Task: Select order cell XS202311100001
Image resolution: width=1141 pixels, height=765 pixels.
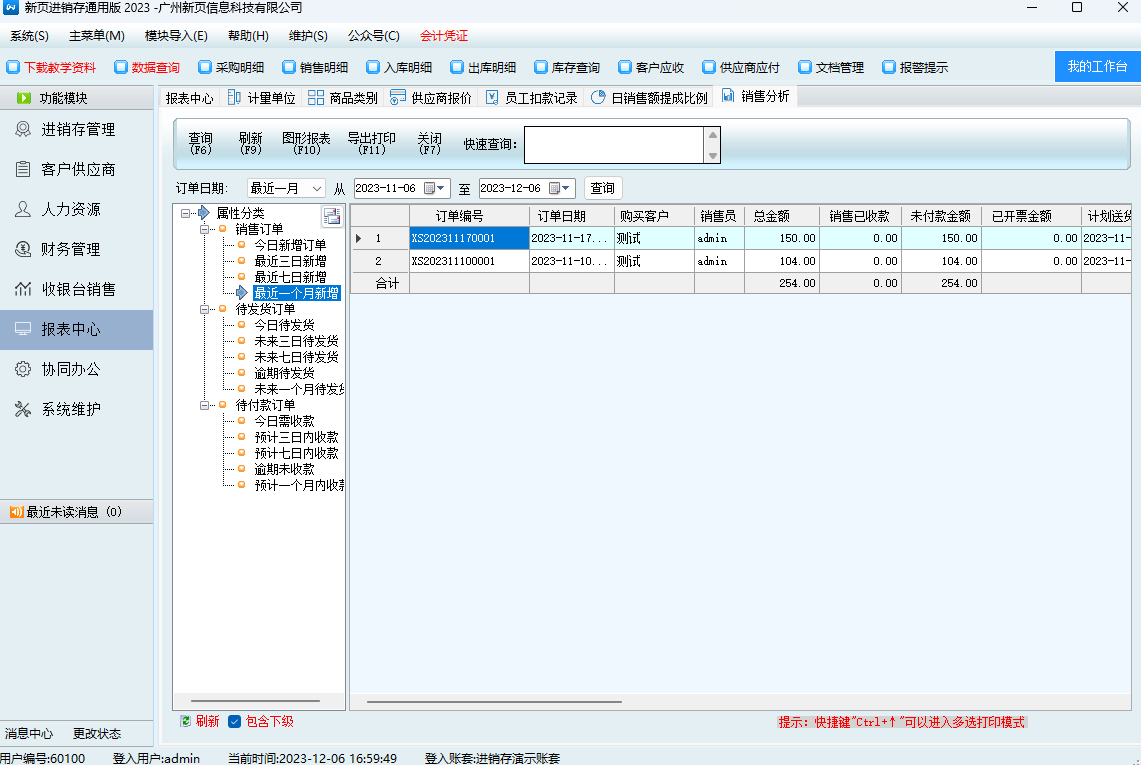Action: tap(469, 261)
